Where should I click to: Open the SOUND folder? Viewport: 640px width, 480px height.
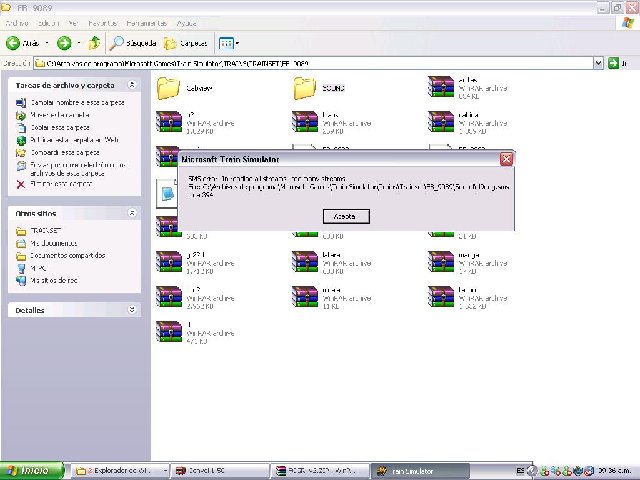[304, 88]
